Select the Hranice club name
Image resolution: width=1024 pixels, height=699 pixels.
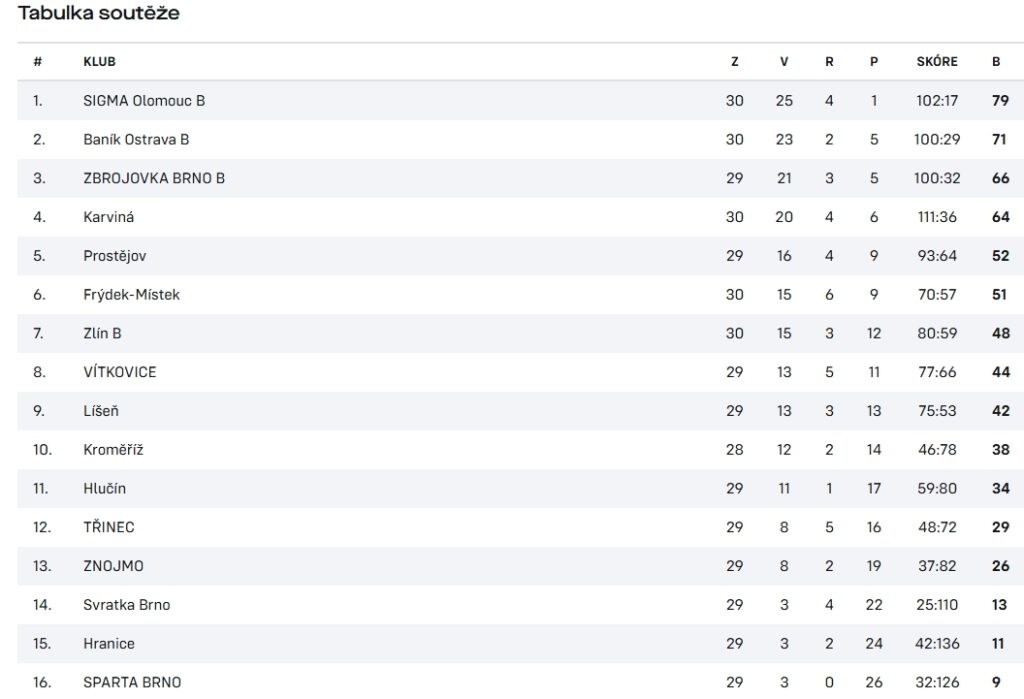pyautogui.click(x=108, y=643)
